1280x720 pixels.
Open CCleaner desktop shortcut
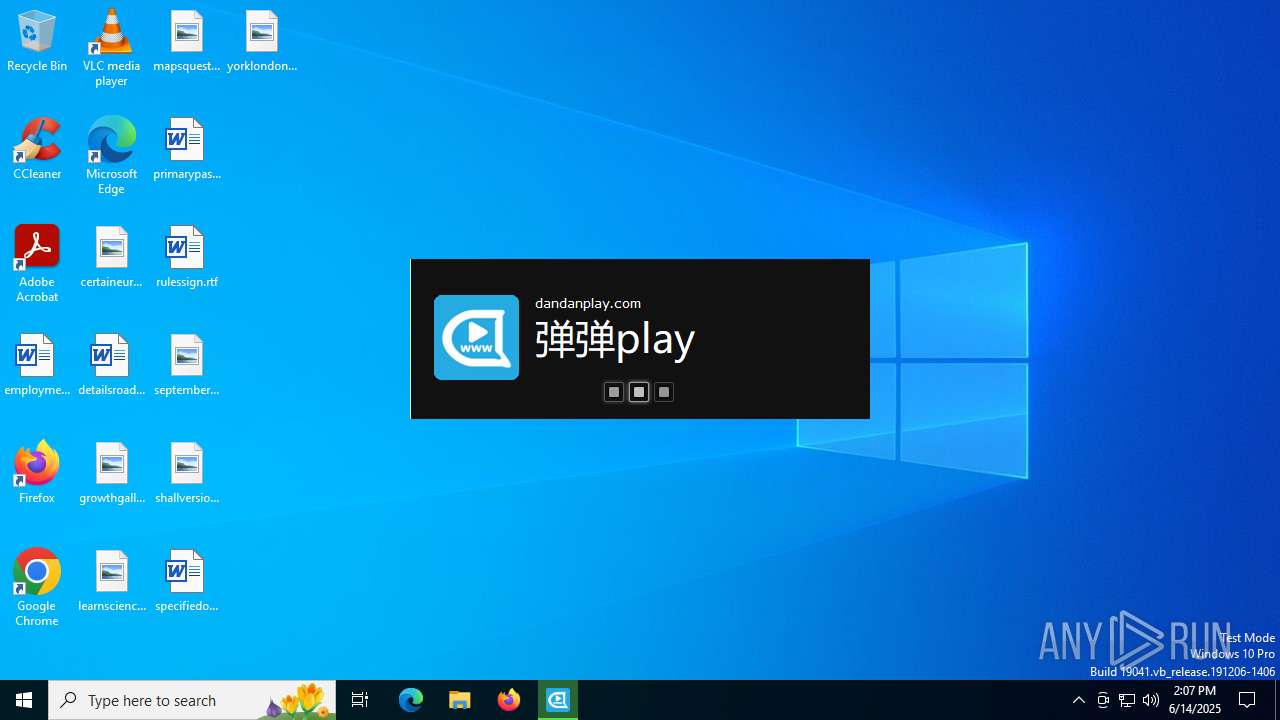click(x=37, y=149)
